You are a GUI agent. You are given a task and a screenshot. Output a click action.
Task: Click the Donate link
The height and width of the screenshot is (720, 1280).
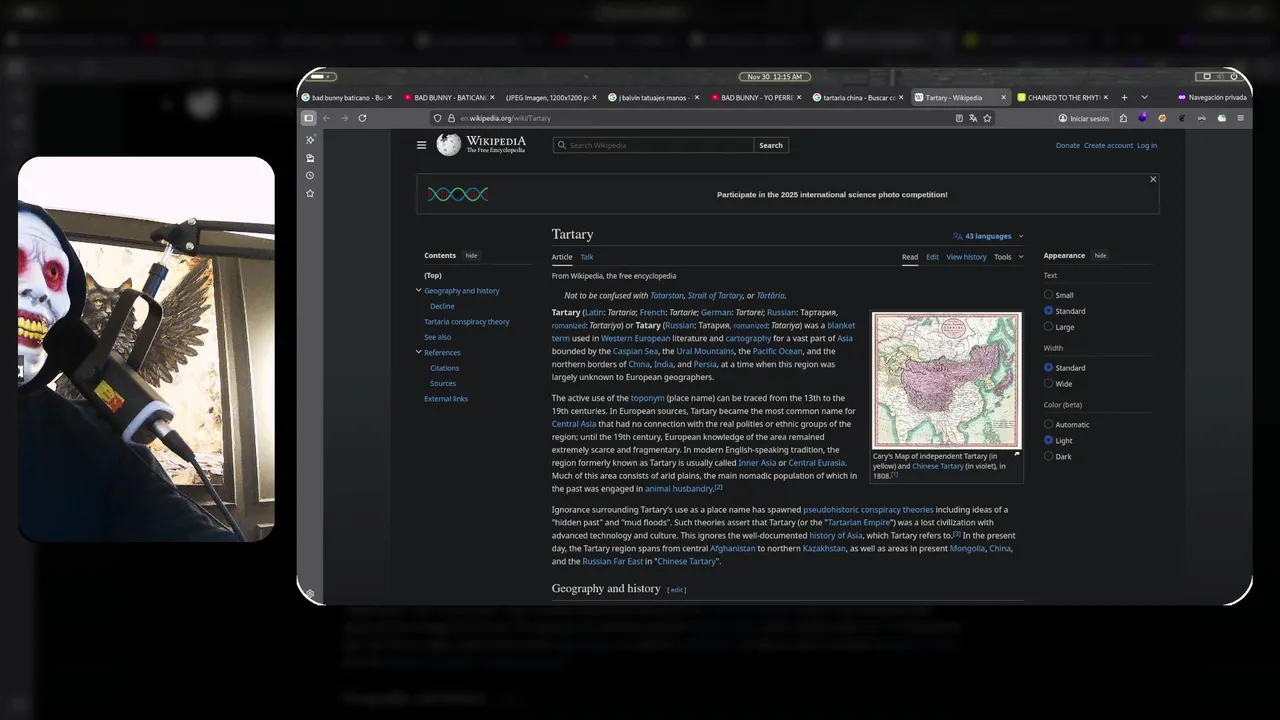(1068, 146)
